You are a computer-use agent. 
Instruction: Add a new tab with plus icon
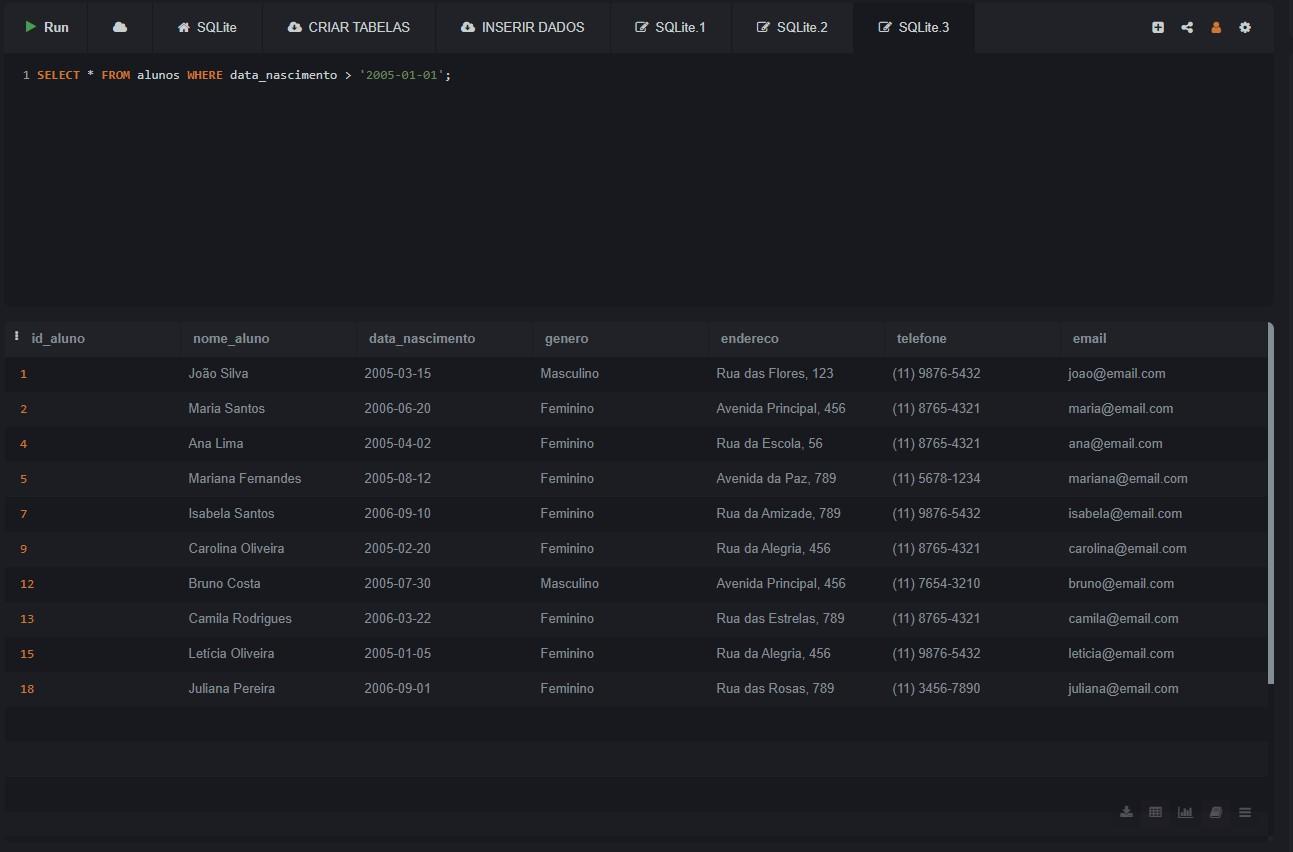tap(1158, 27)
